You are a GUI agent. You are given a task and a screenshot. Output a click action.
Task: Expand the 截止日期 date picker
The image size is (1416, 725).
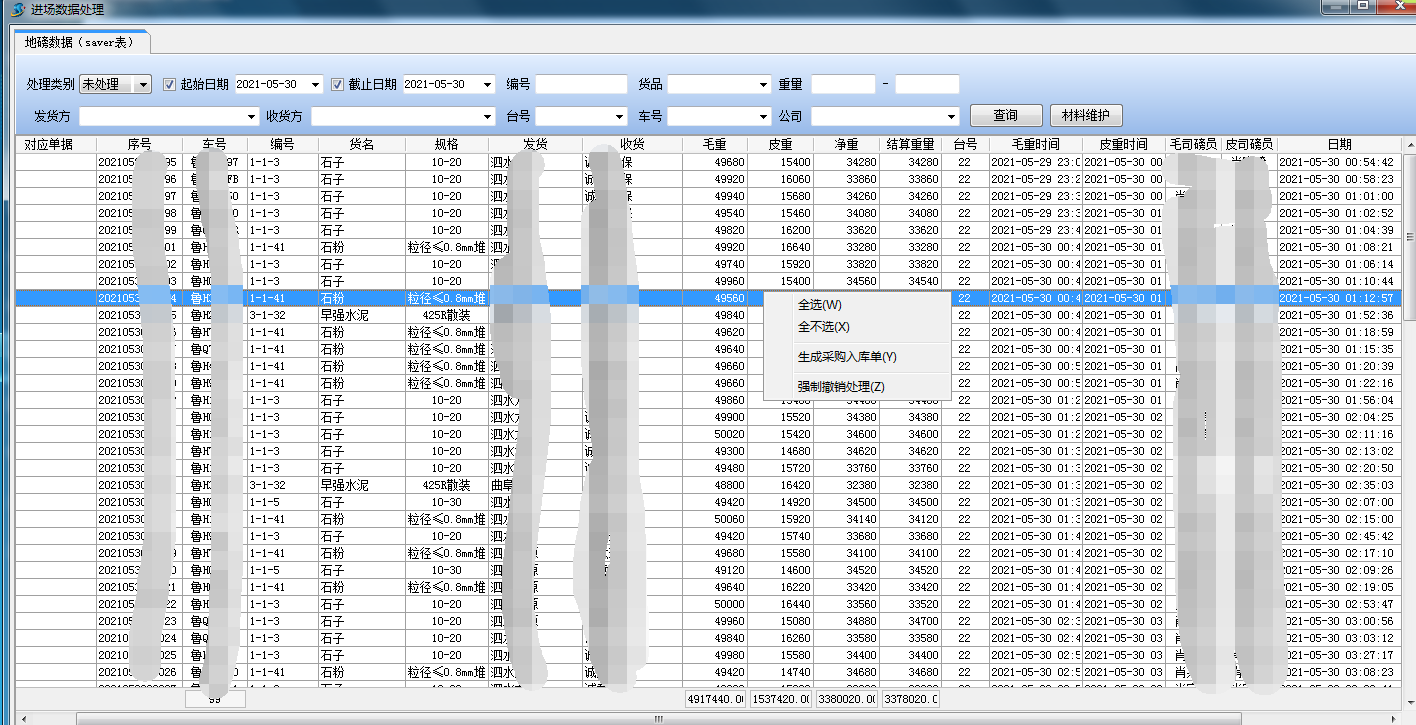click(x=487, y=85)
